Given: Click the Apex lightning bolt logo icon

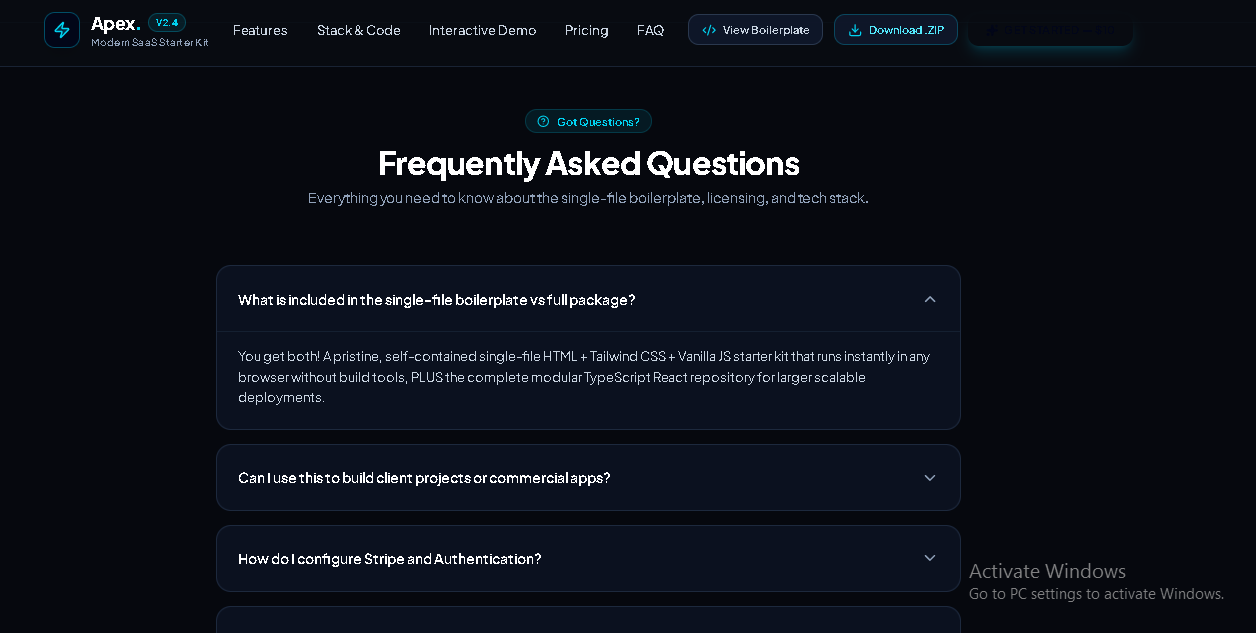Looking at the screenshot, I should pyautogui.click(x=62, y=30).
